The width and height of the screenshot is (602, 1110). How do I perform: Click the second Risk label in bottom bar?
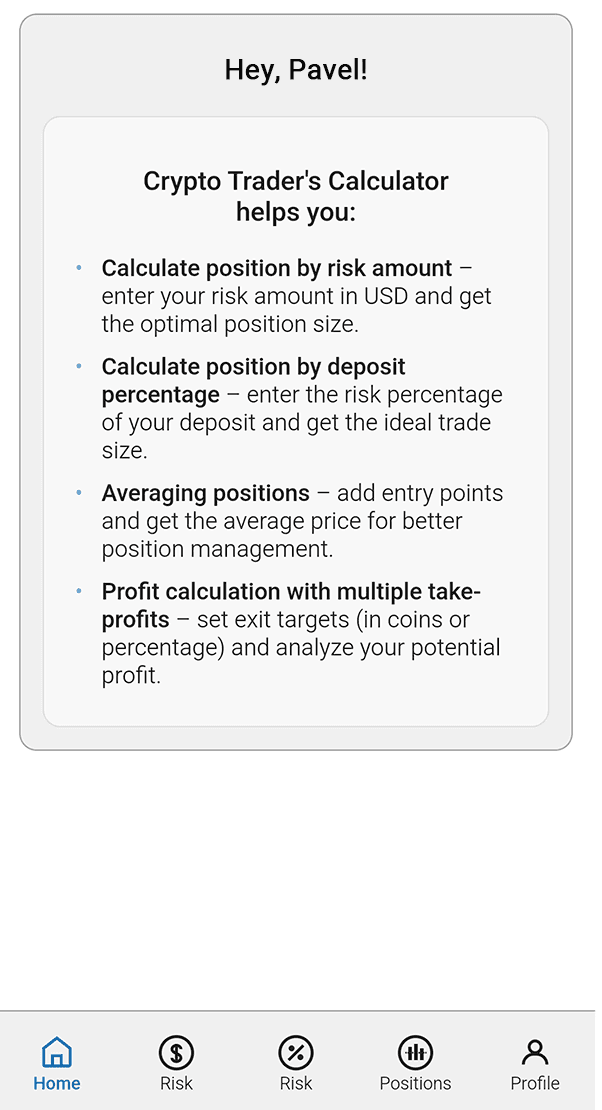point(296,1083)
